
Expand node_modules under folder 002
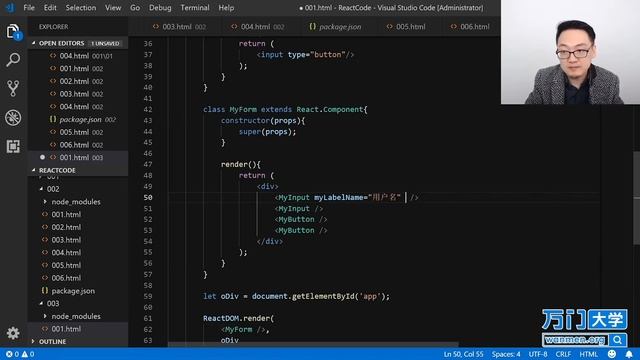(x=45, y=202)
